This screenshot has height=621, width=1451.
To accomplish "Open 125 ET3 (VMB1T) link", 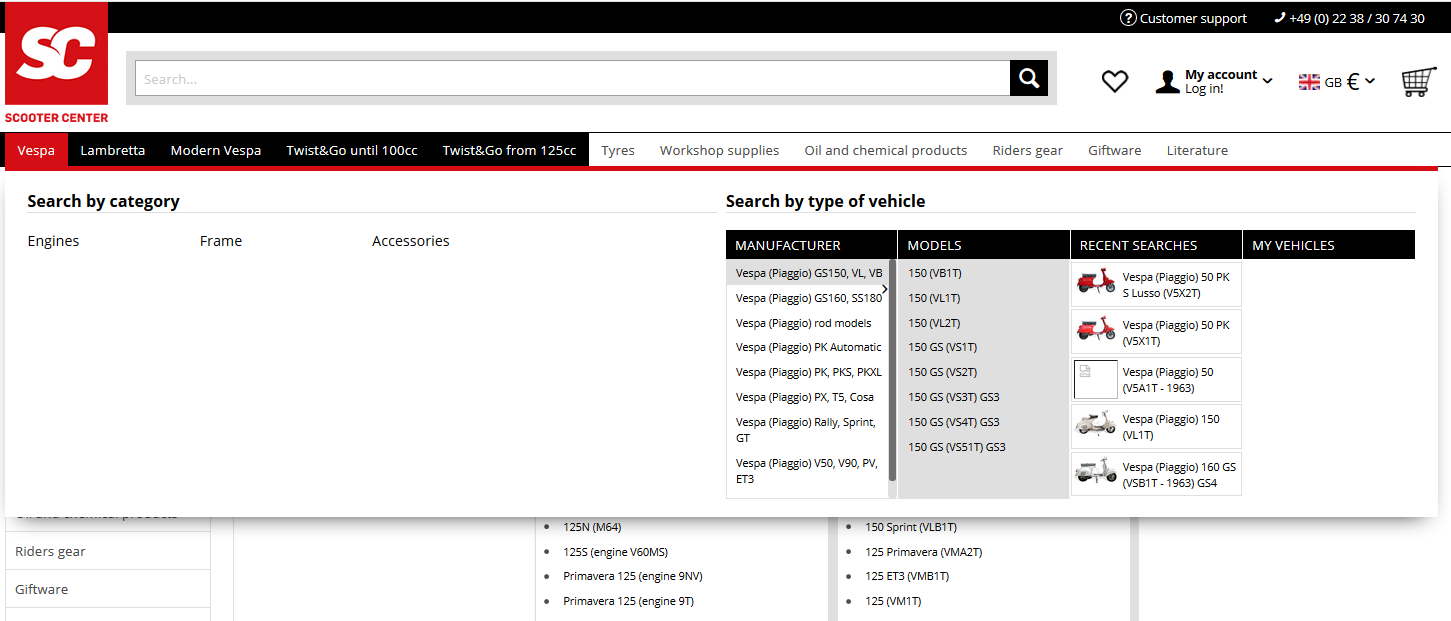I will 907,576.
